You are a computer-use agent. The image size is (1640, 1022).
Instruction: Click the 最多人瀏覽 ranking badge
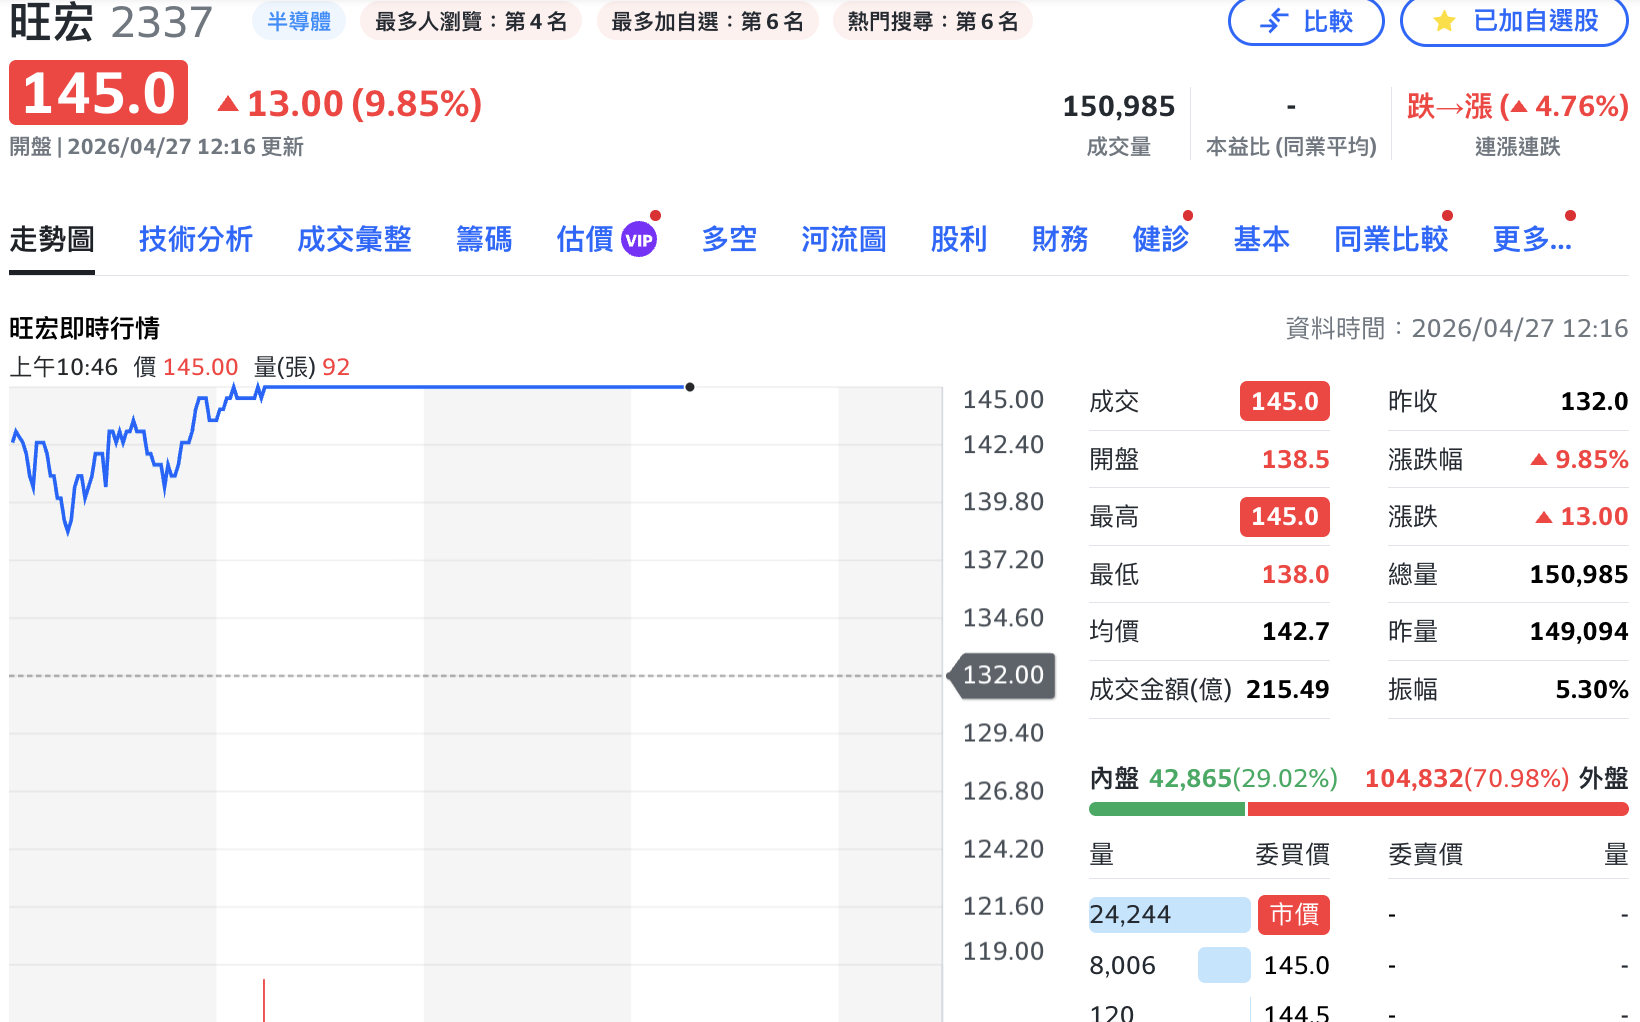coord(471,21)
